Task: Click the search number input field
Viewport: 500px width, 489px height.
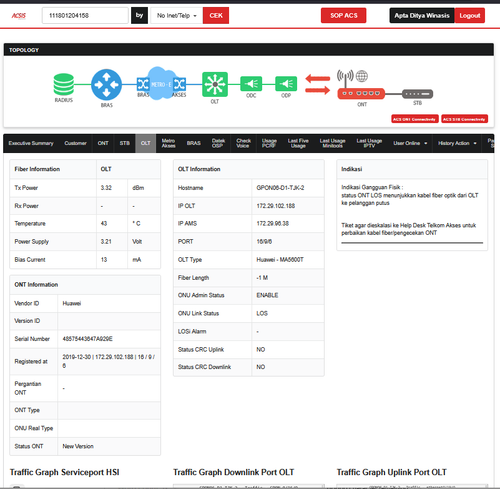Action: coord(85,15)
